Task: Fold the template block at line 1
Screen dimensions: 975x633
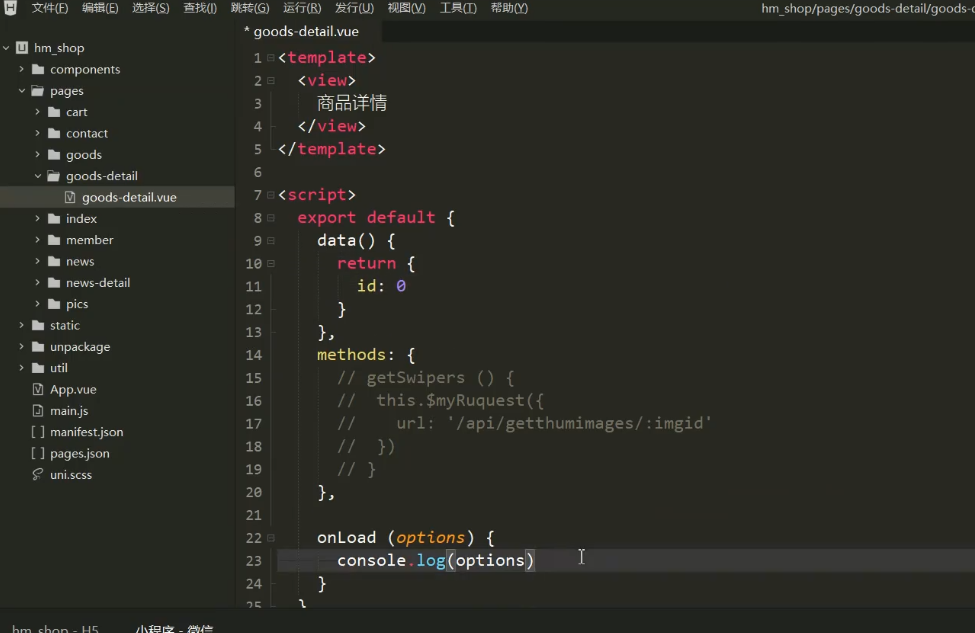Action: coord(271,58)
